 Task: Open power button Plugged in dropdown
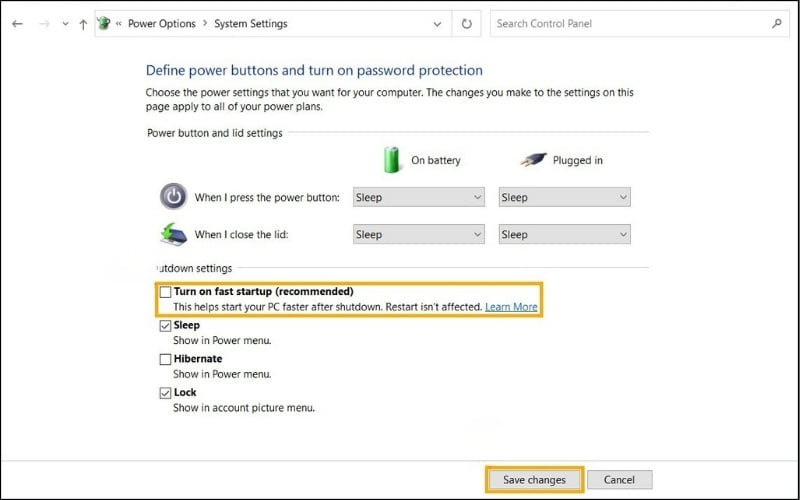click(564, 197)
